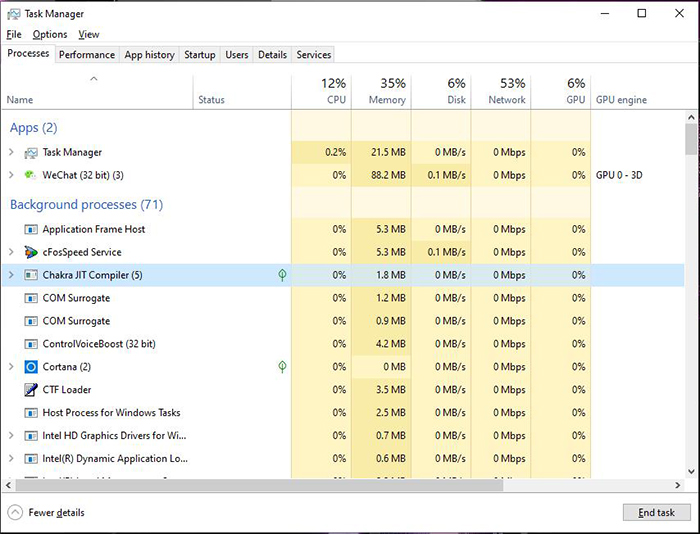Click the vertical scrollbar thumb

click(691, 137)
